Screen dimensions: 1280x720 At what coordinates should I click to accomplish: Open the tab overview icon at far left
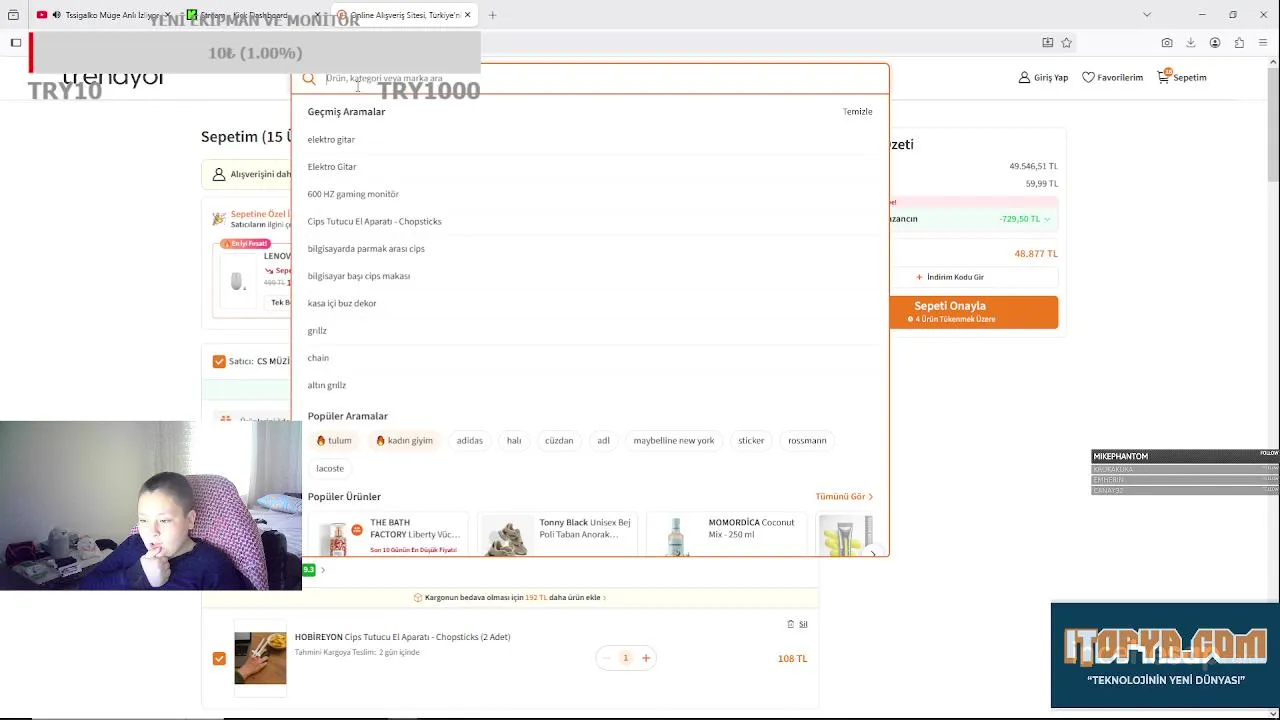point(13,15)
